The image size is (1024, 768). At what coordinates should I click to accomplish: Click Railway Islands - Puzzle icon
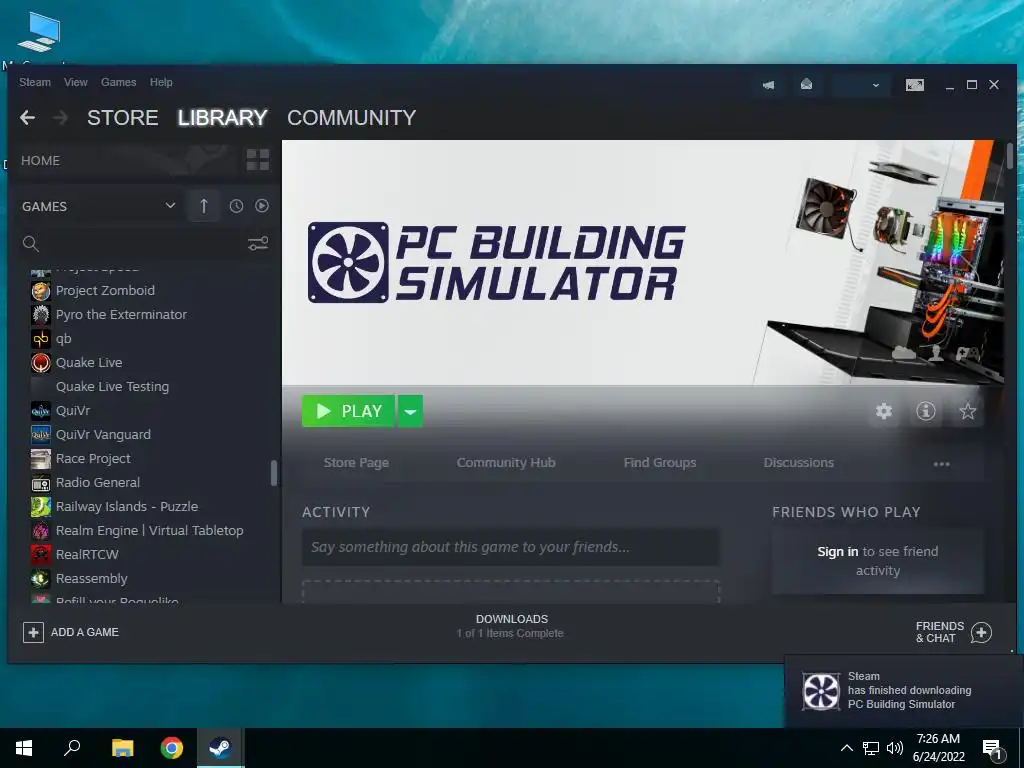tap(40, 506)
